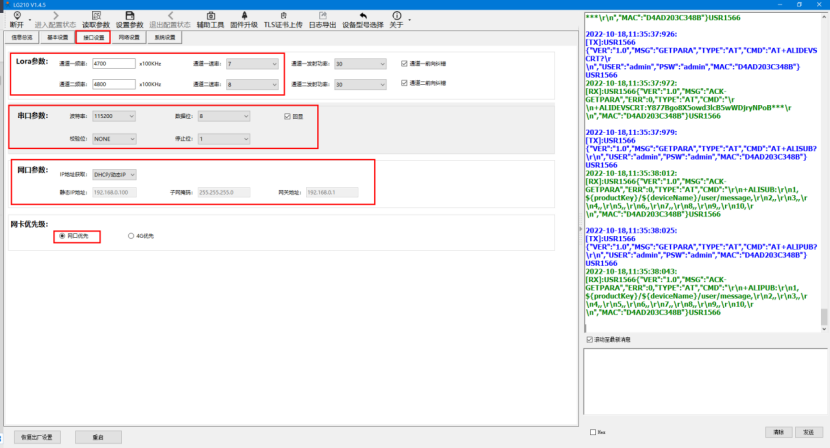
Task: Click the 恢复出厂设置 button
Action: coord(36,437)
